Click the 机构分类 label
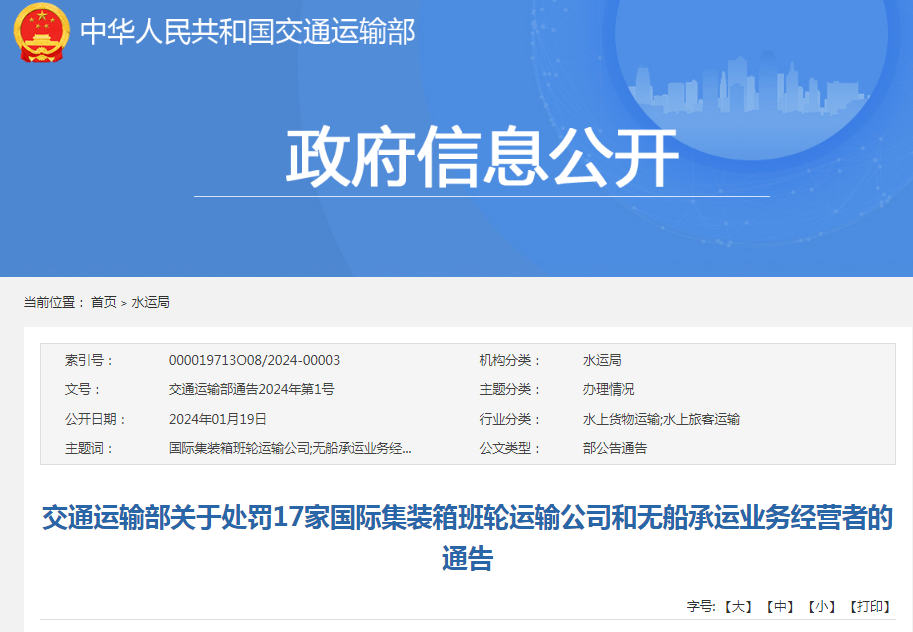Screen dimensions: 913x632 pos(509,361)
